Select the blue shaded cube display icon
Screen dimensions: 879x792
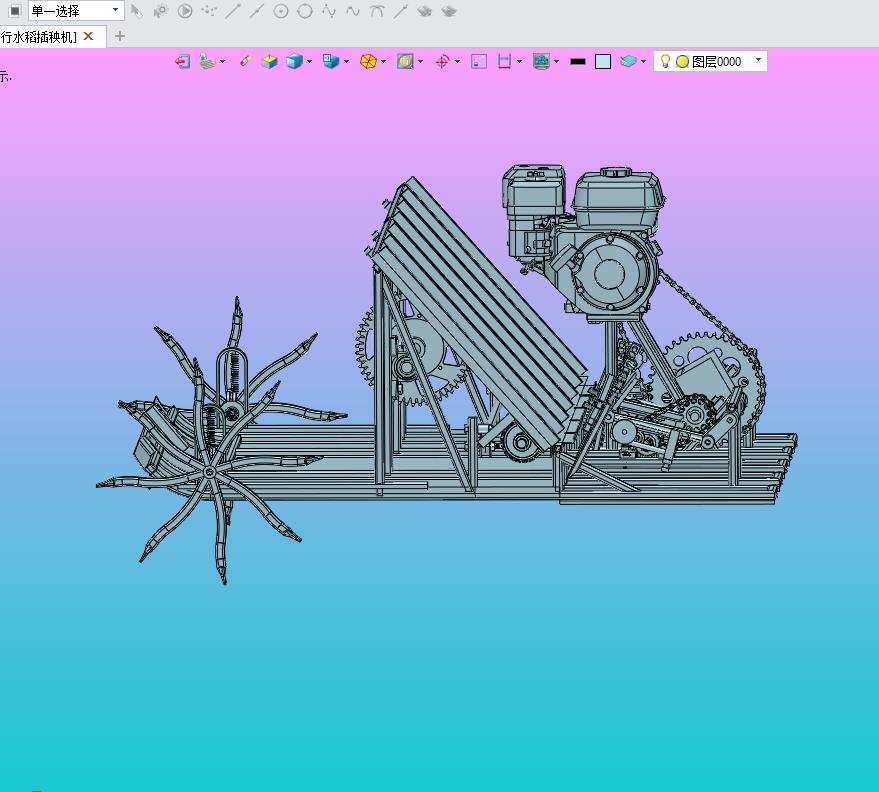(x=294, y=61)
